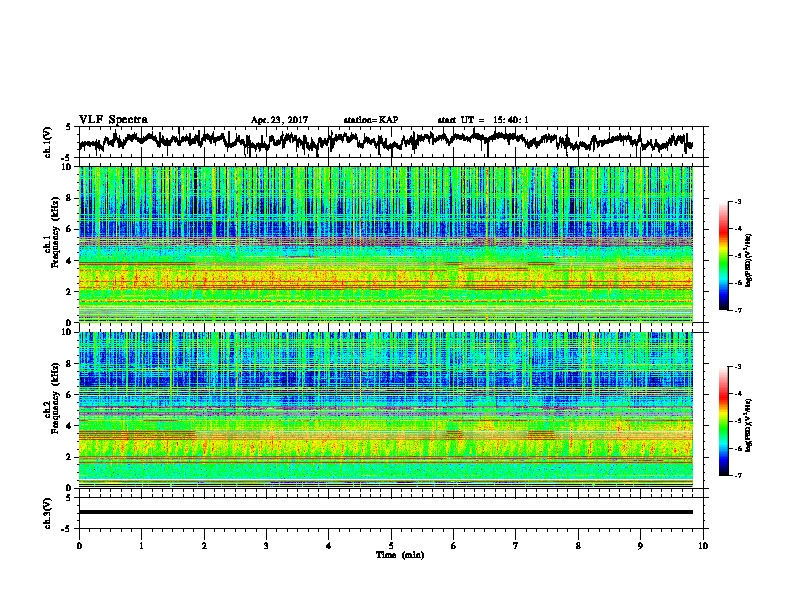The image size is (792, 612).
Task: Click the "2" kHz tick of ch.2 frequency axis
Action: pyautogui.click(x=69, y=457)
